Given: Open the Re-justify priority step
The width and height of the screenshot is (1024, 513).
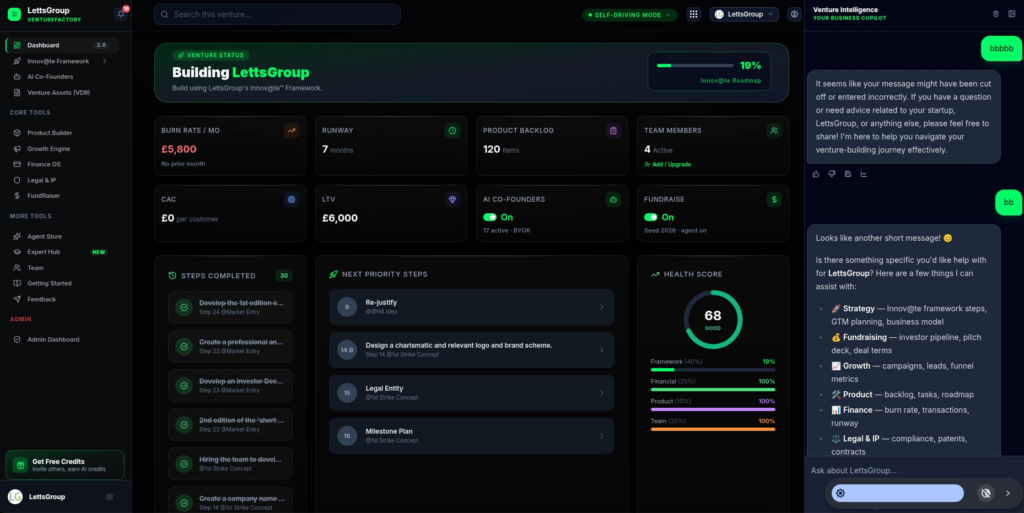Looking at the screenshot, I should pos(472,307).
